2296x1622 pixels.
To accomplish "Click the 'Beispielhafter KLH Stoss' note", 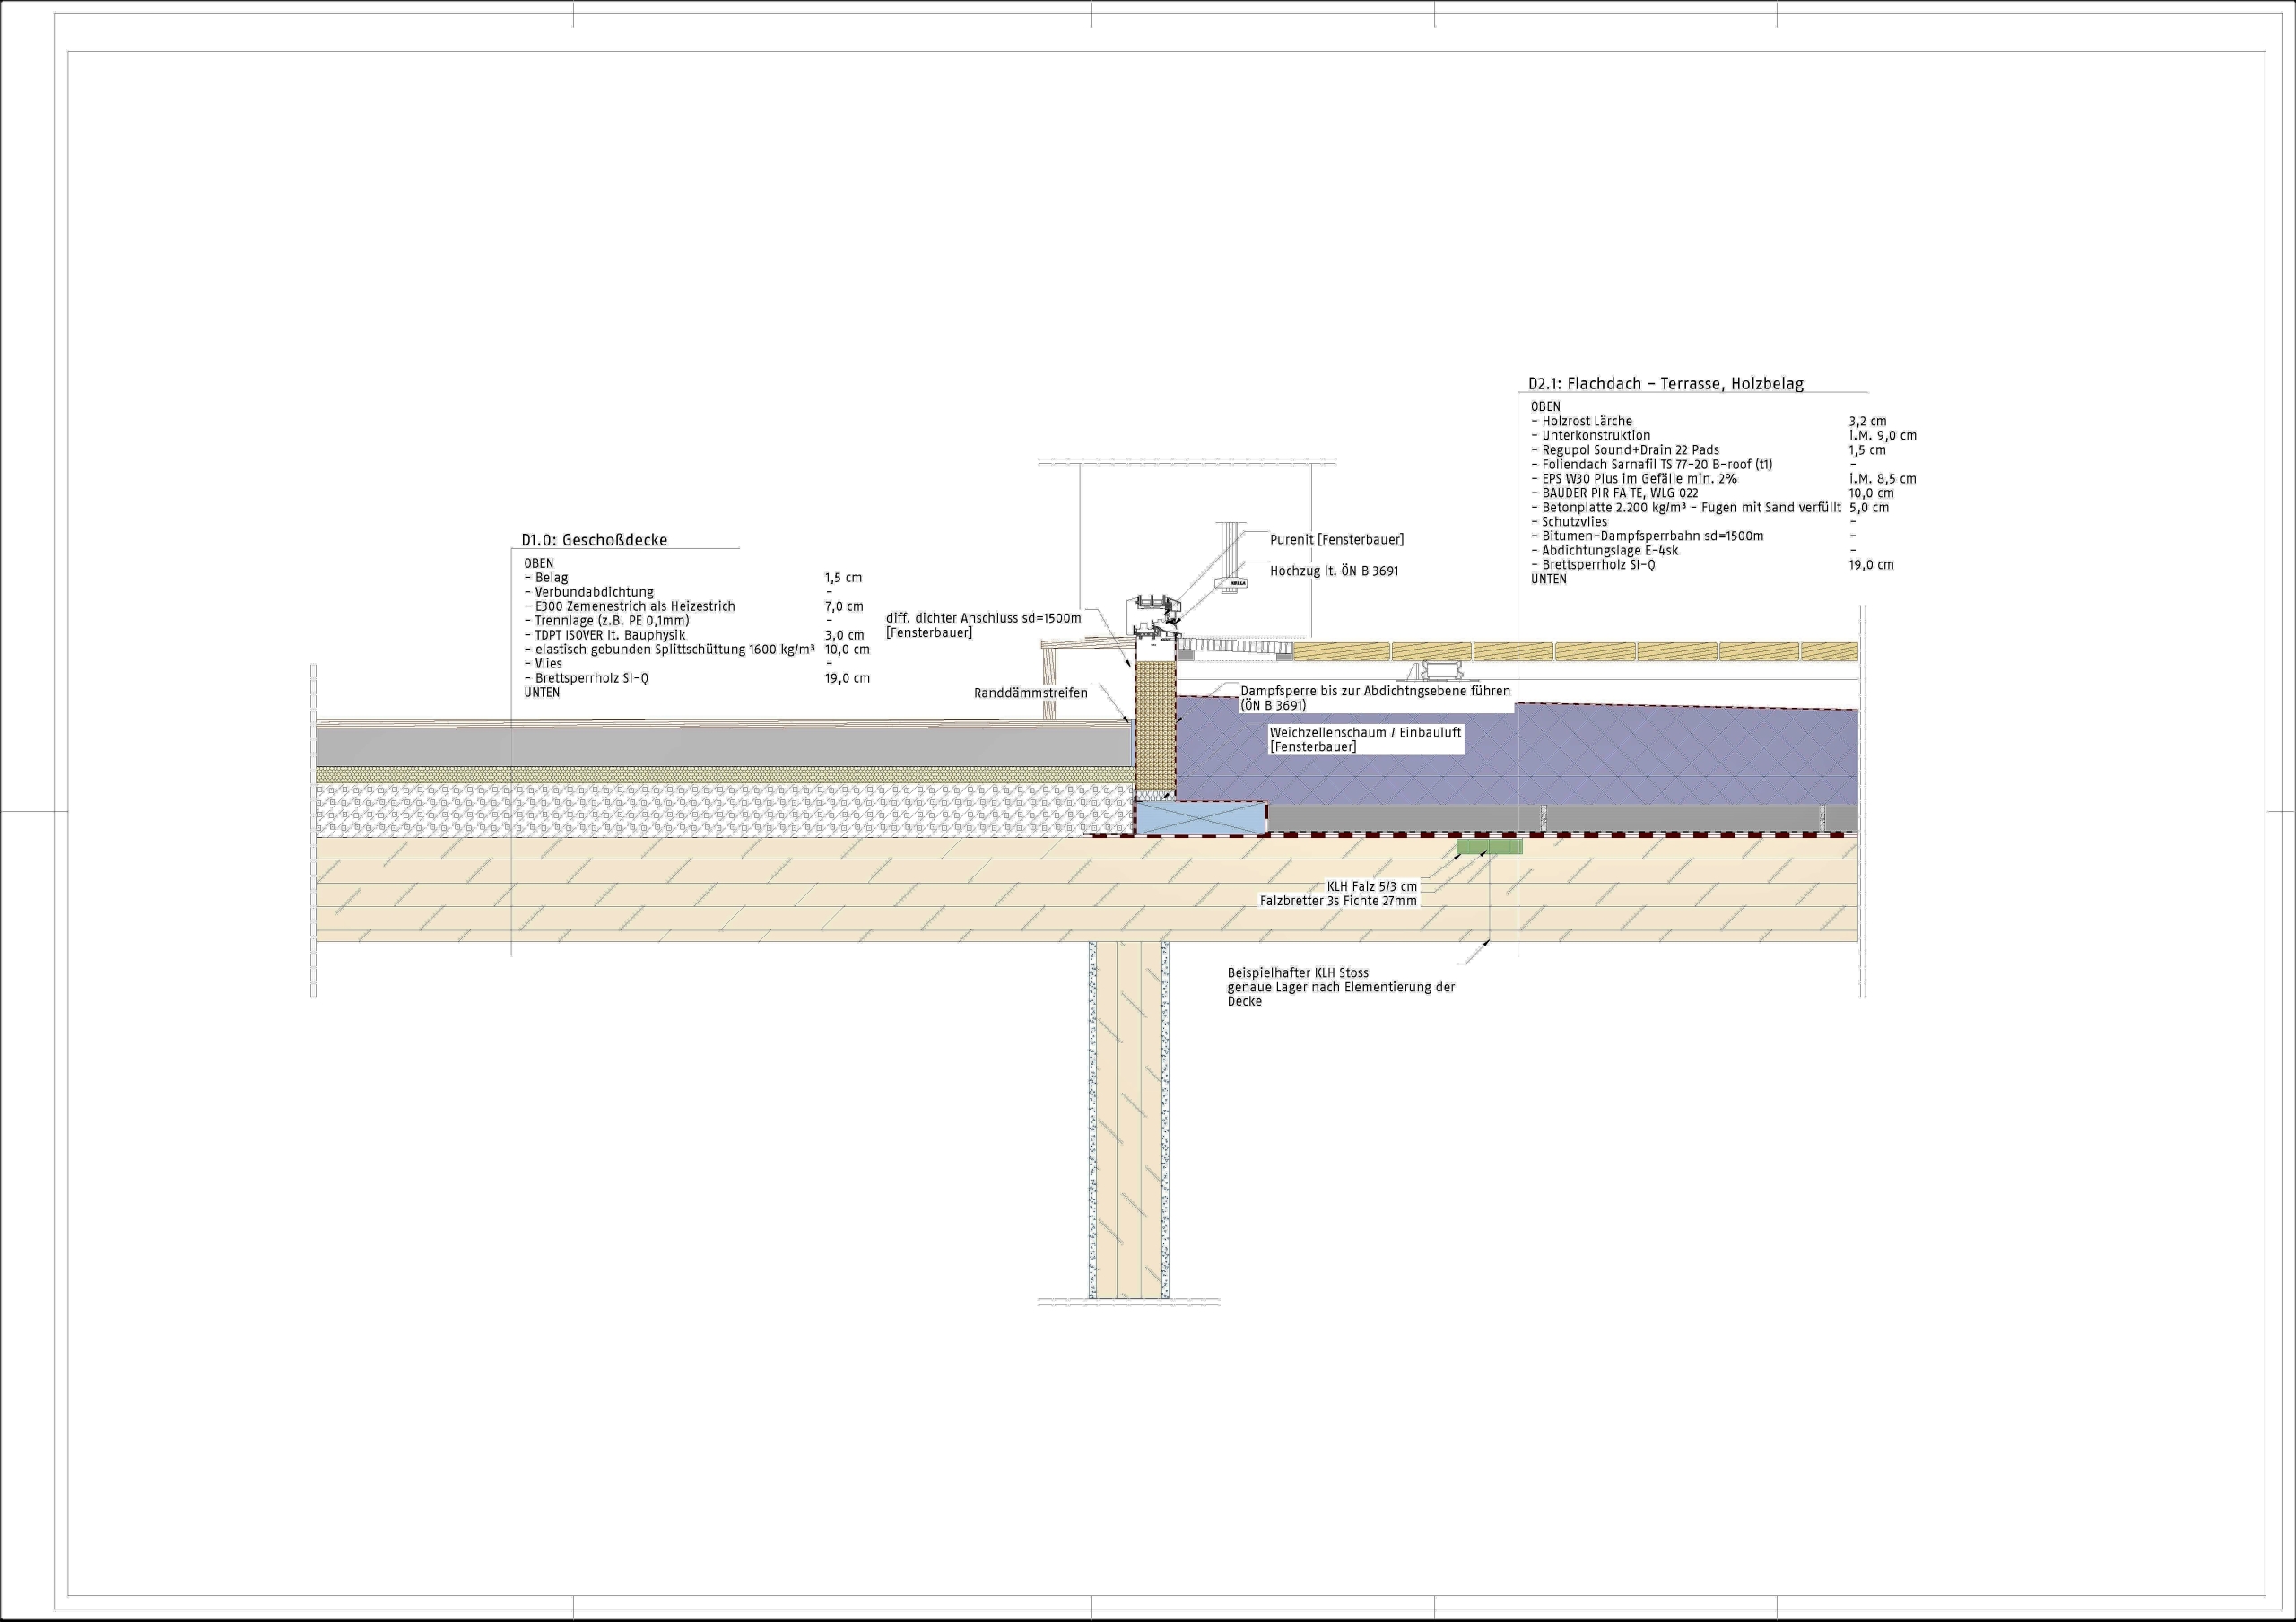I will [1298, 972].
